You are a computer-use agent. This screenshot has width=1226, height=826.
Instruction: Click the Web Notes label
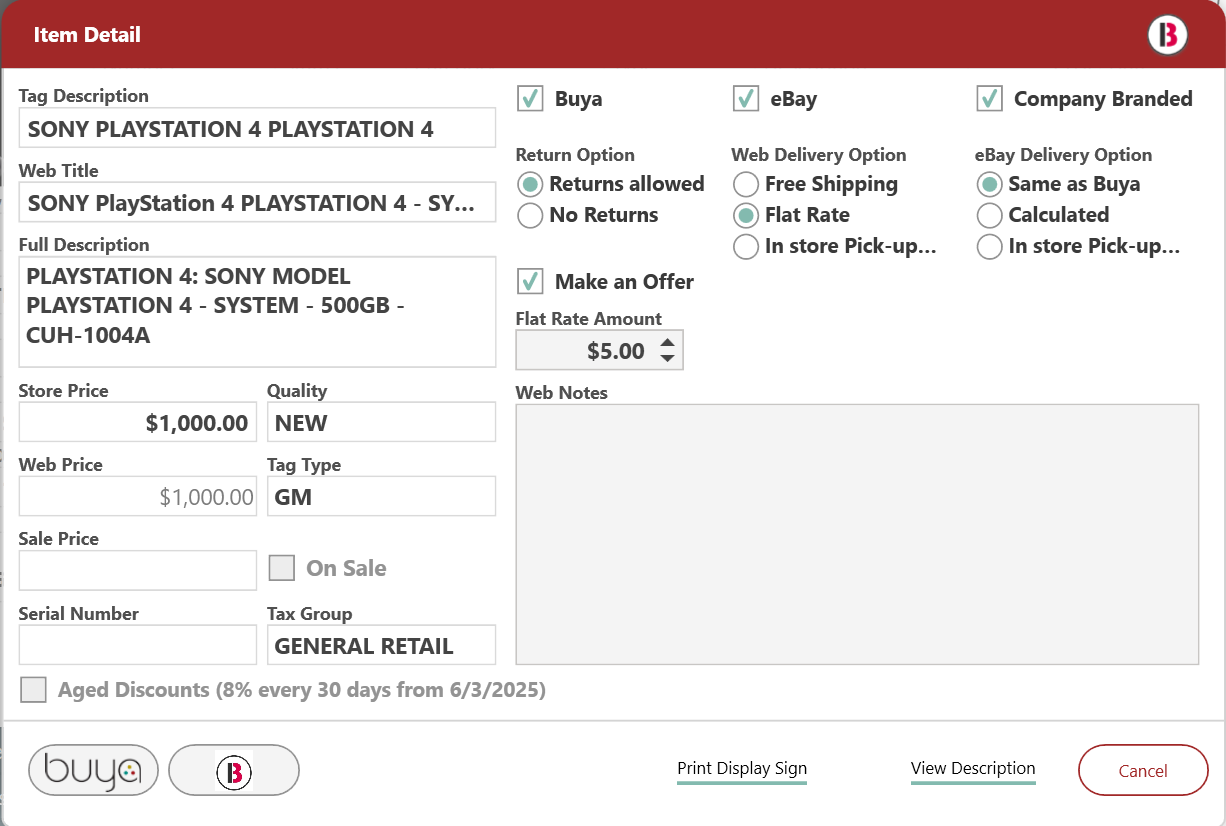click(562, 393)
